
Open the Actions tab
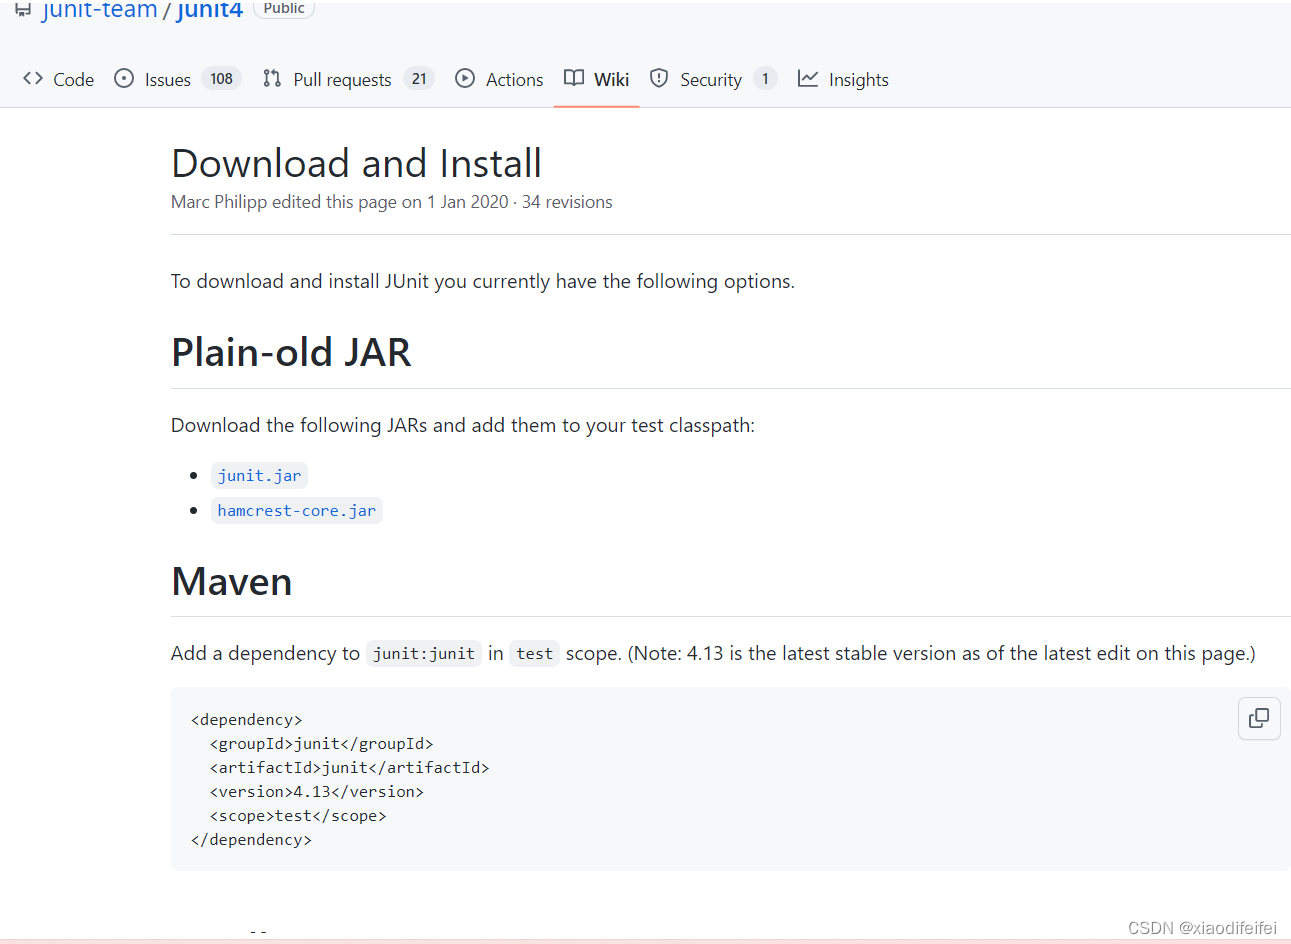(499, 79)
